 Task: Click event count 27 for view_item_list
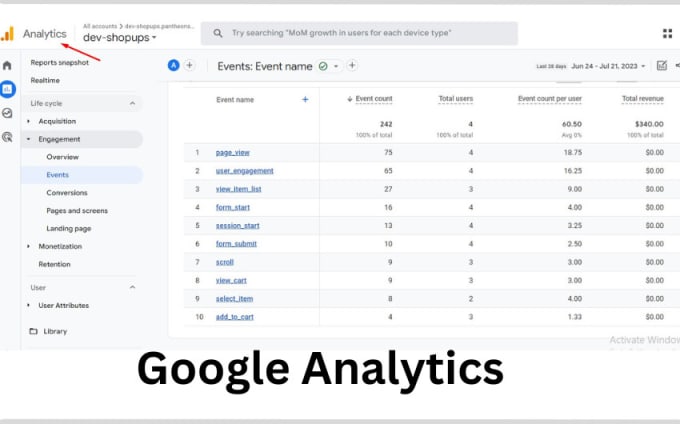(x=388, y=189)
